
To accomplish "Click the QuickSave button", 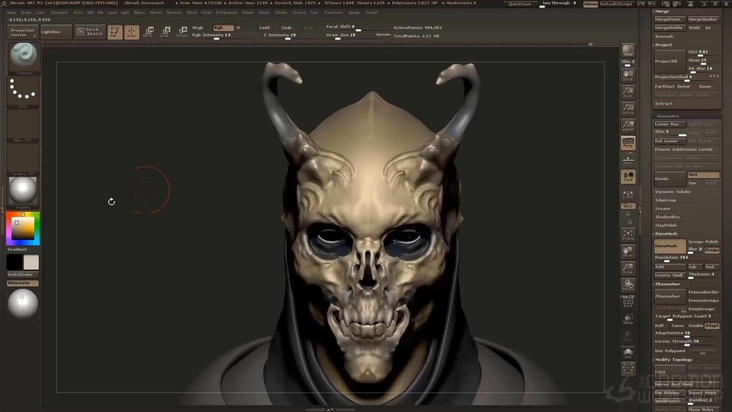I will pos(520,4).
